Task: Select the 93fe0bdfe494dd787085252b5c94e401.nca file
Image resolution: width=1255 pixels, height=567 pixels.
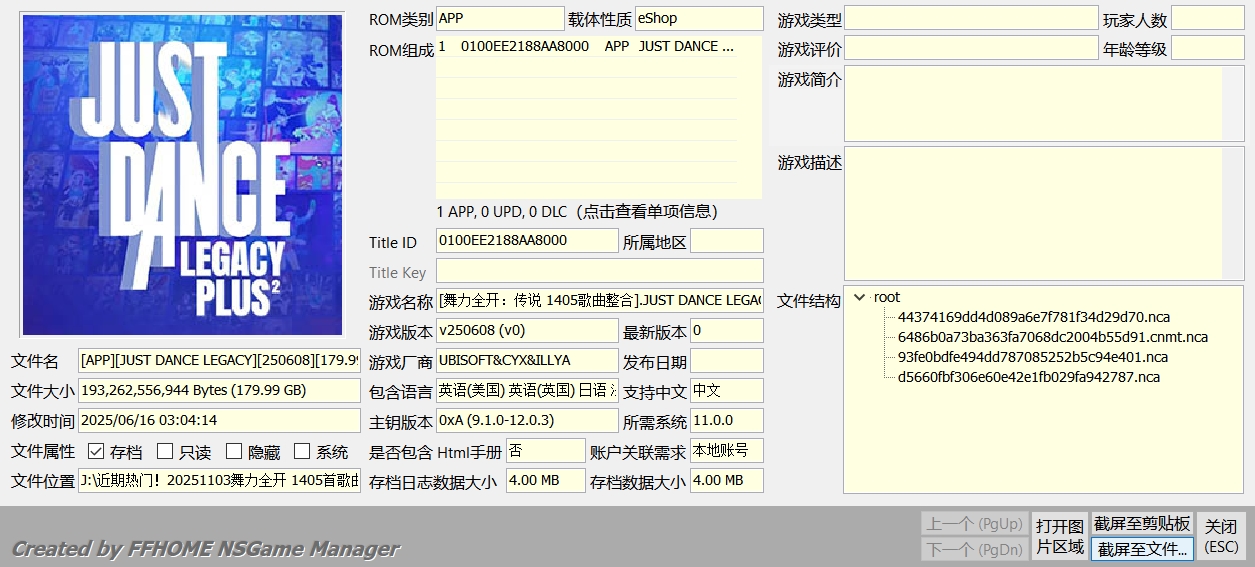Action: (1032, 357)
